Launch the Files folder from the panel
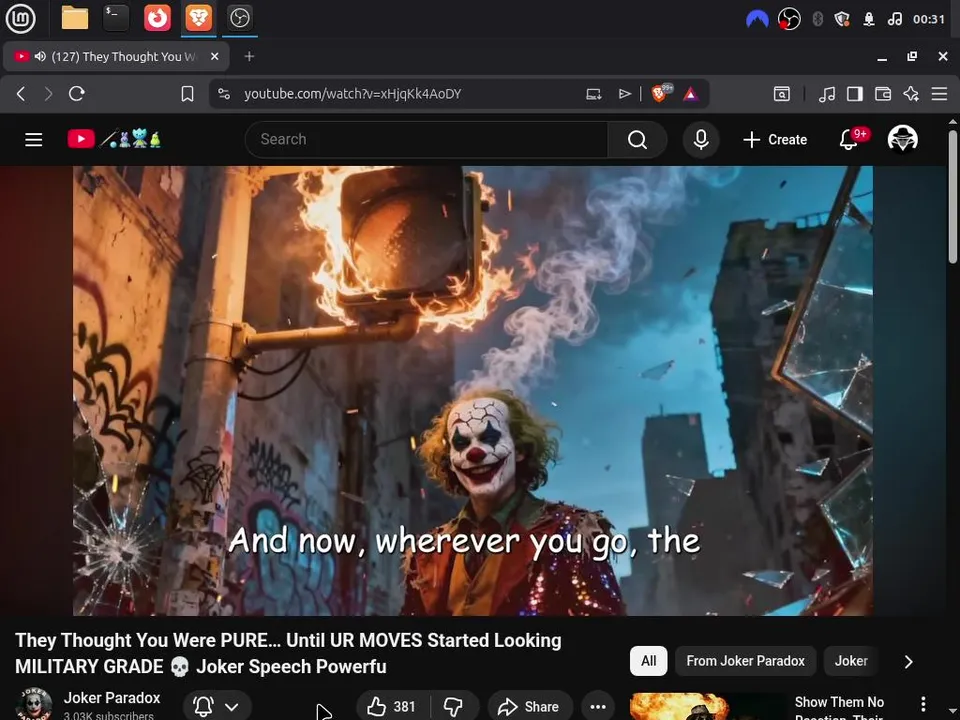The image size is (960, 720). coord(75,18)
